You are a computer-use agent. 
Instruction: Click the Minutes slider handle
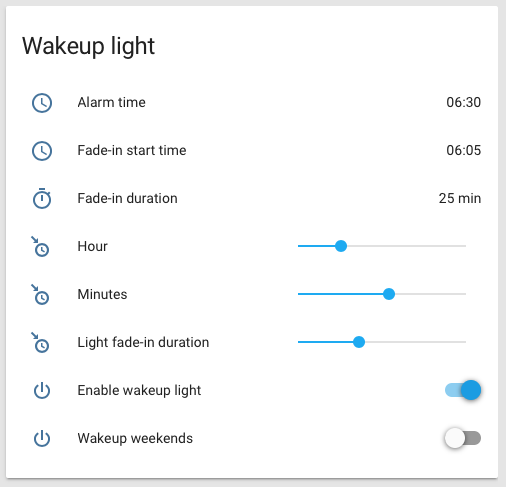tap(389, 294)
